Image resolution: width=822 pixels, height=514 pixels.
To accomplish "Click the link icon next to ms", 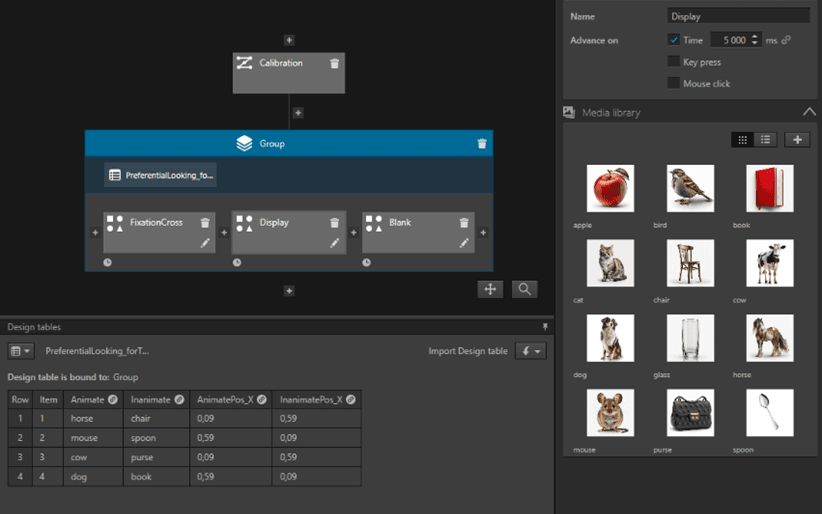I will click(x=786, y=40).
